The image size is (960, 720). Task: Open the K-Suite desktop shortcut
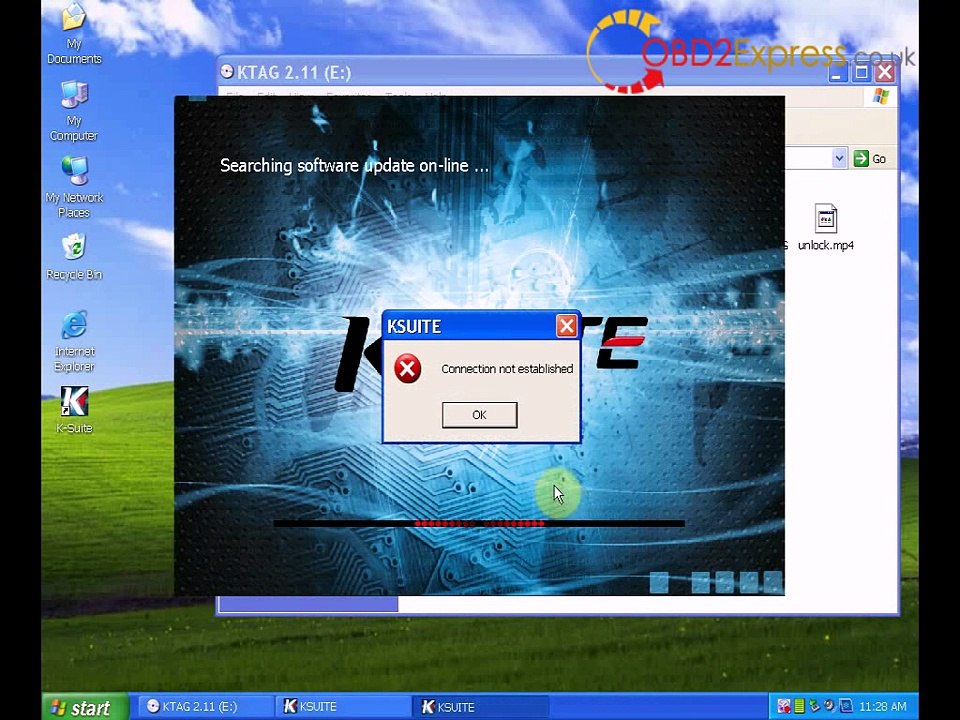click(x=74, y=410)
